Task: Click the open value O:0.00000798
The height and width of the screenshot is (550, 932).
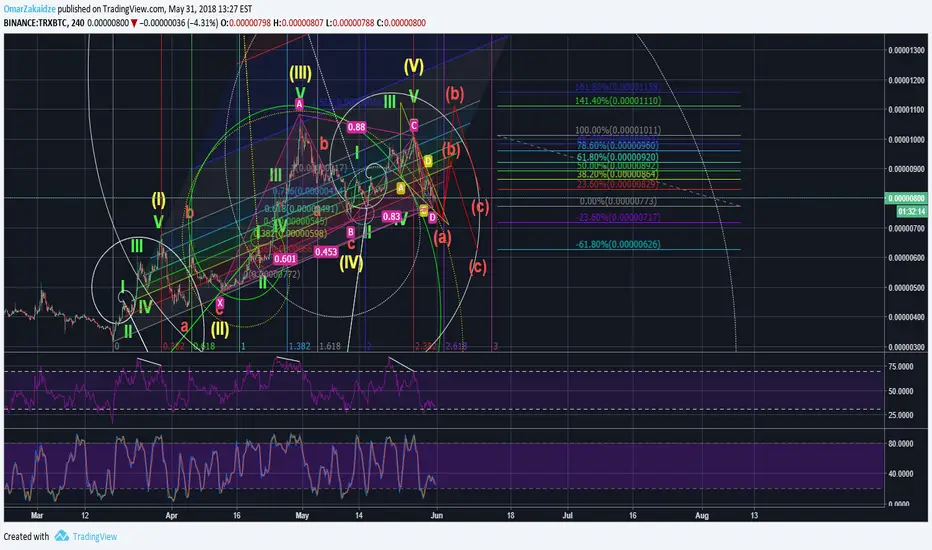Action: tap(245, 23)
